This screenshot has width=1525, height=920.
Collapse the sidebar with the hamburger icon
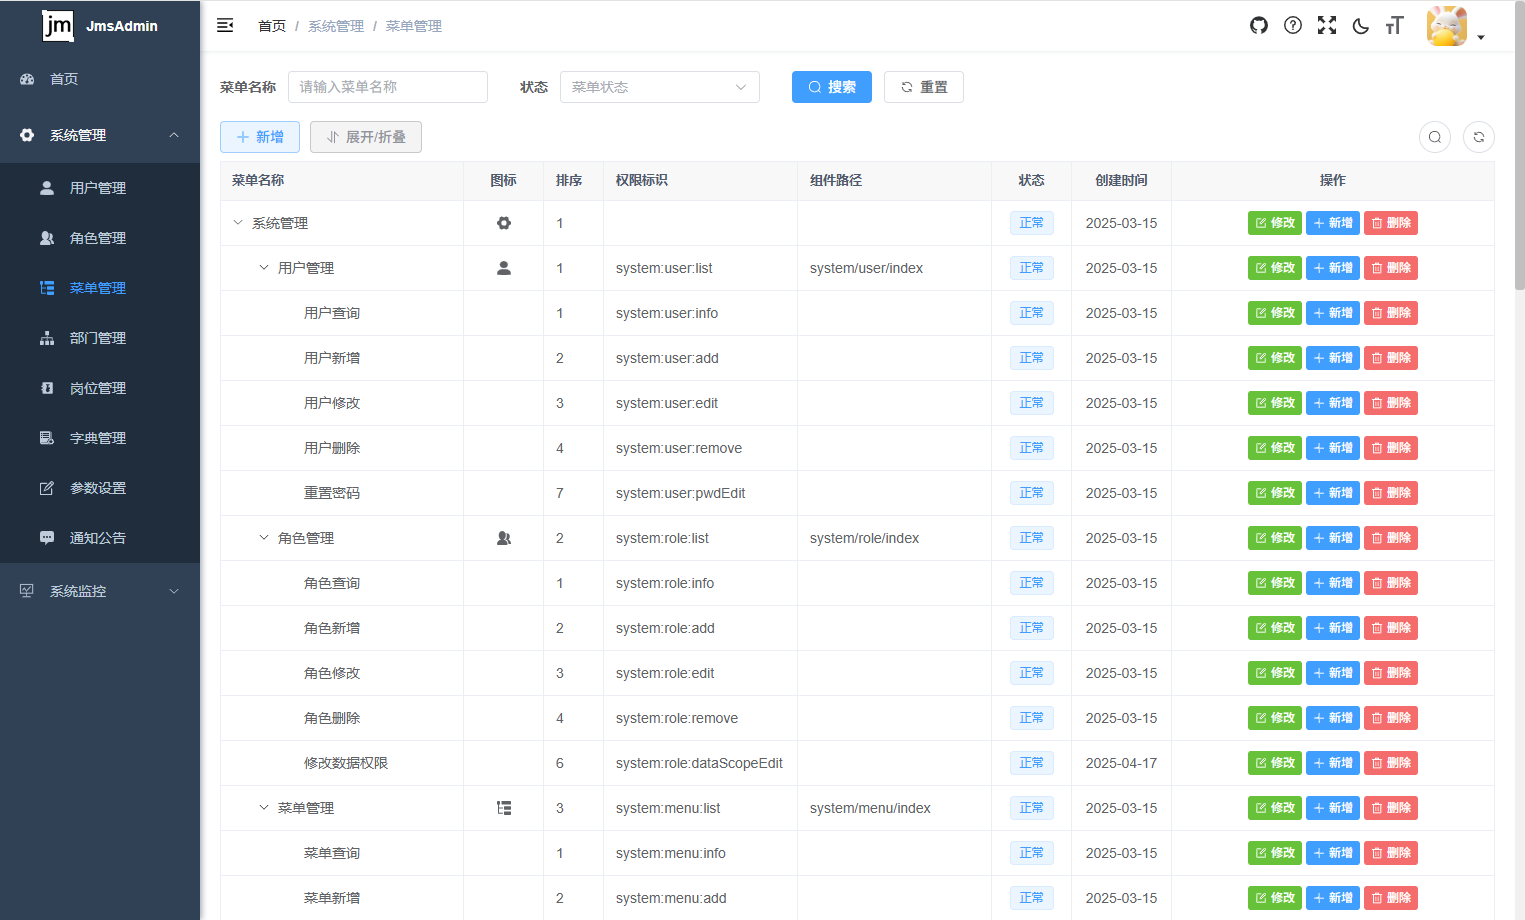(225, 25)
